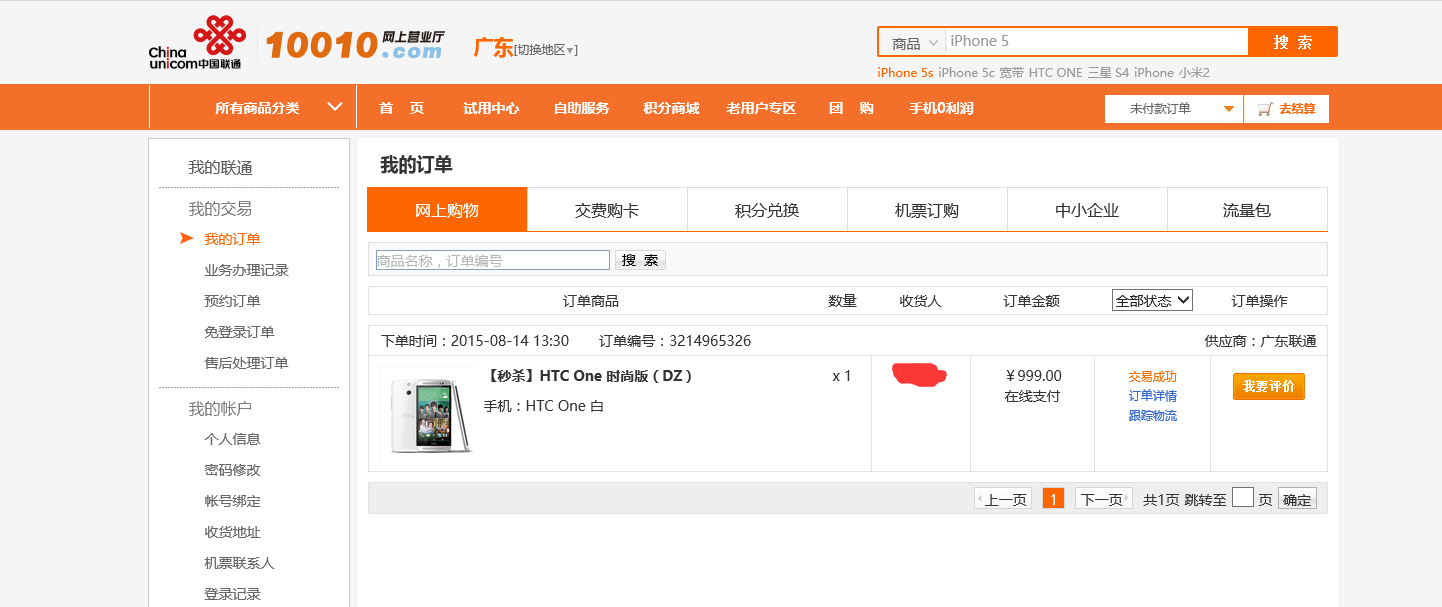The image size is (1442, 607).
Task: Open 售后处理订单 in the sidebar
Action: (246, 363)
